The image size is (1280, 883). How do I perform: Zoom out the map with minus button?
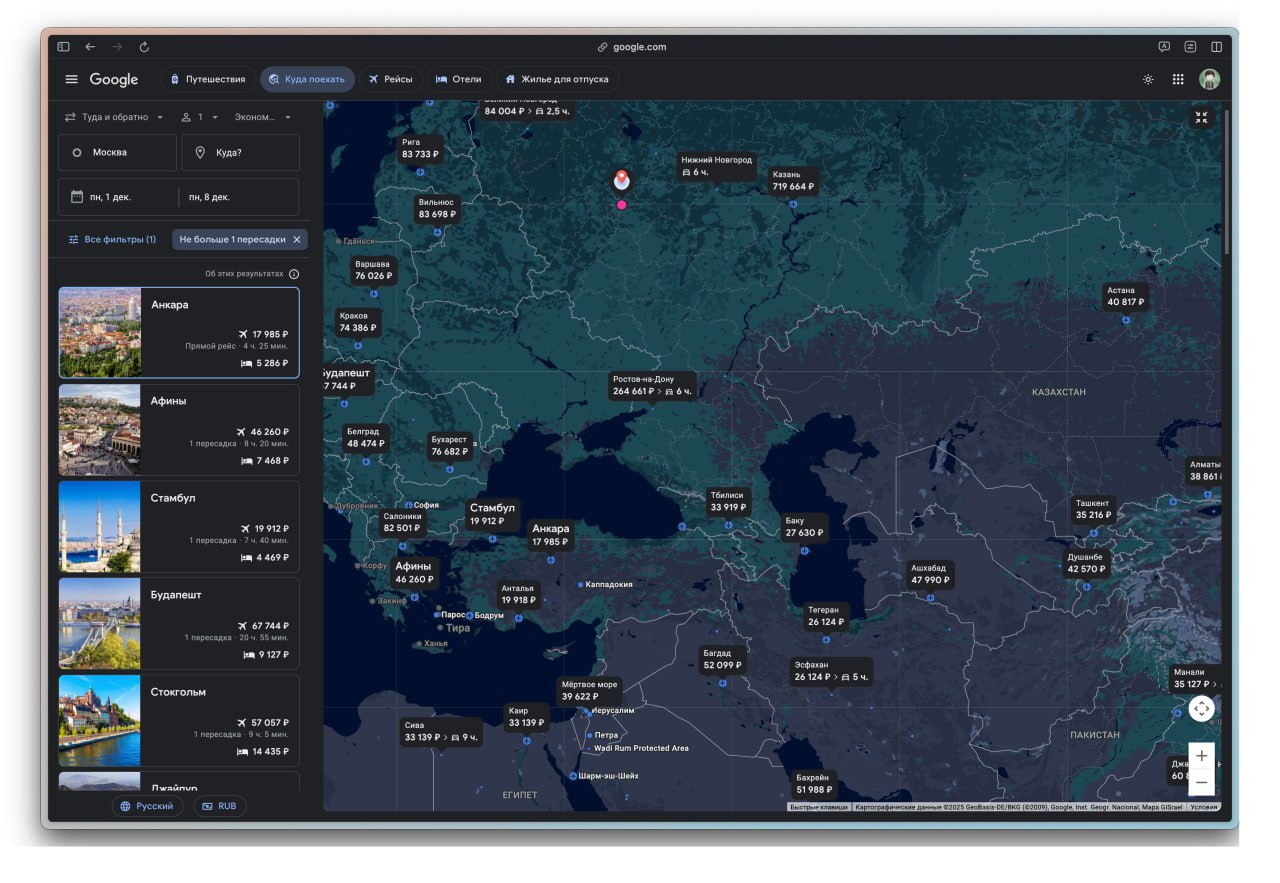(x=1201, y=782)
